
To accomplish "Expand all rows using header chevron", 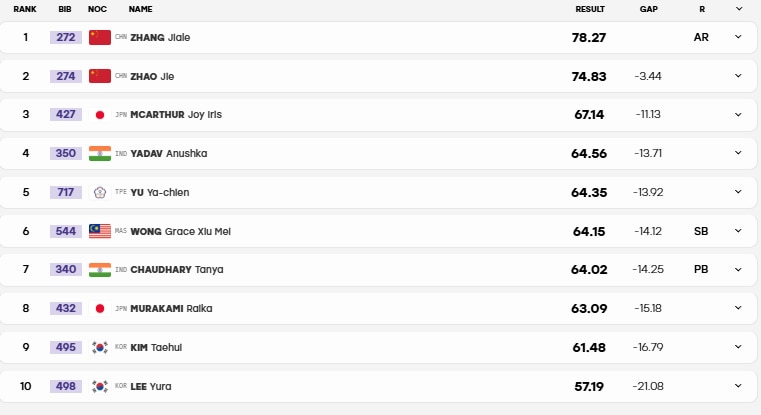I will pyautogui.click(x=739, y=9).
